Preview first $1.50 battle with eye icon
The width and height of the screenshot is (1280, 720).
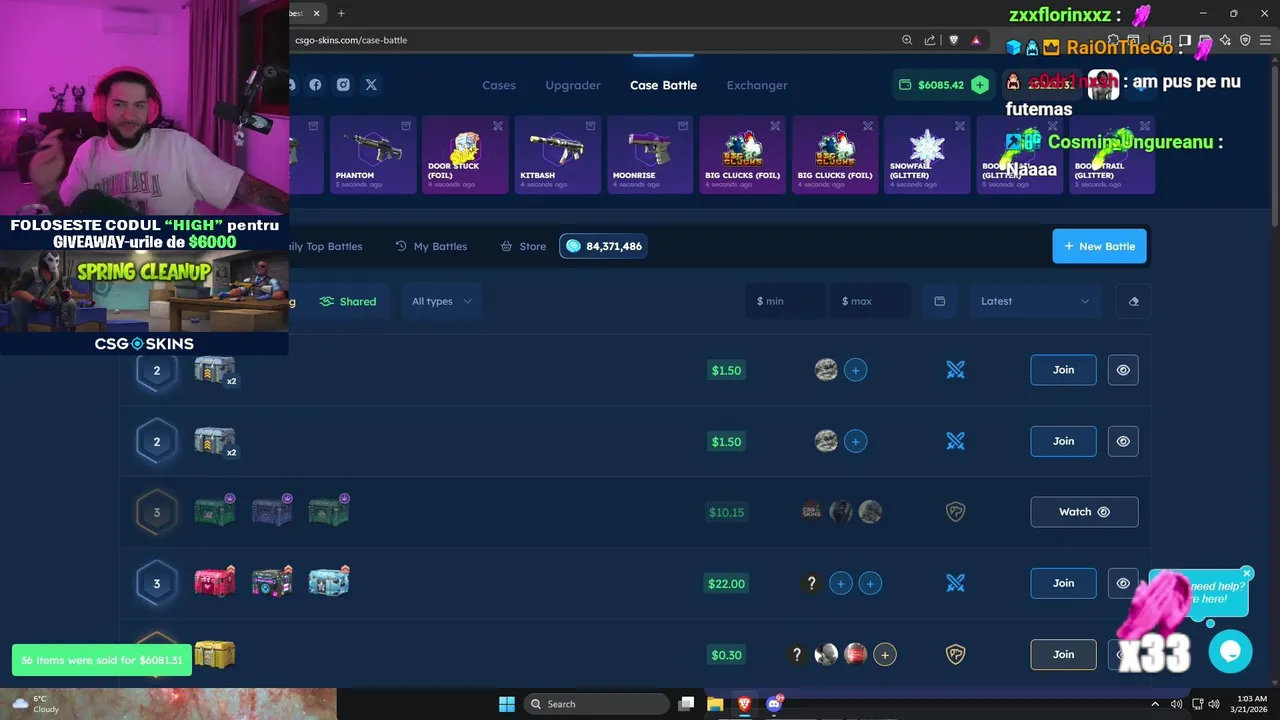click(1123, 370)
